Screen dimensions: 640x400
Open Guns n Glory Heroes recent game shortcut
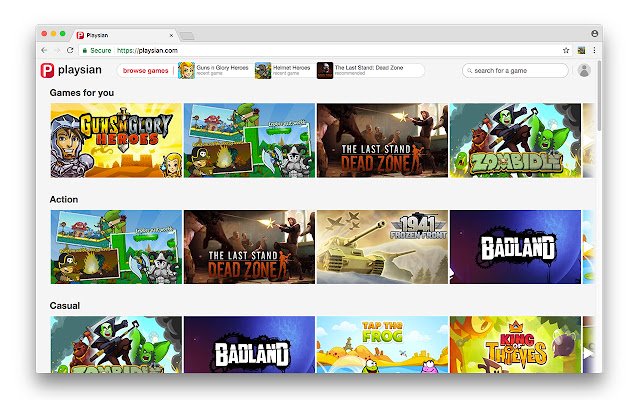213,70
